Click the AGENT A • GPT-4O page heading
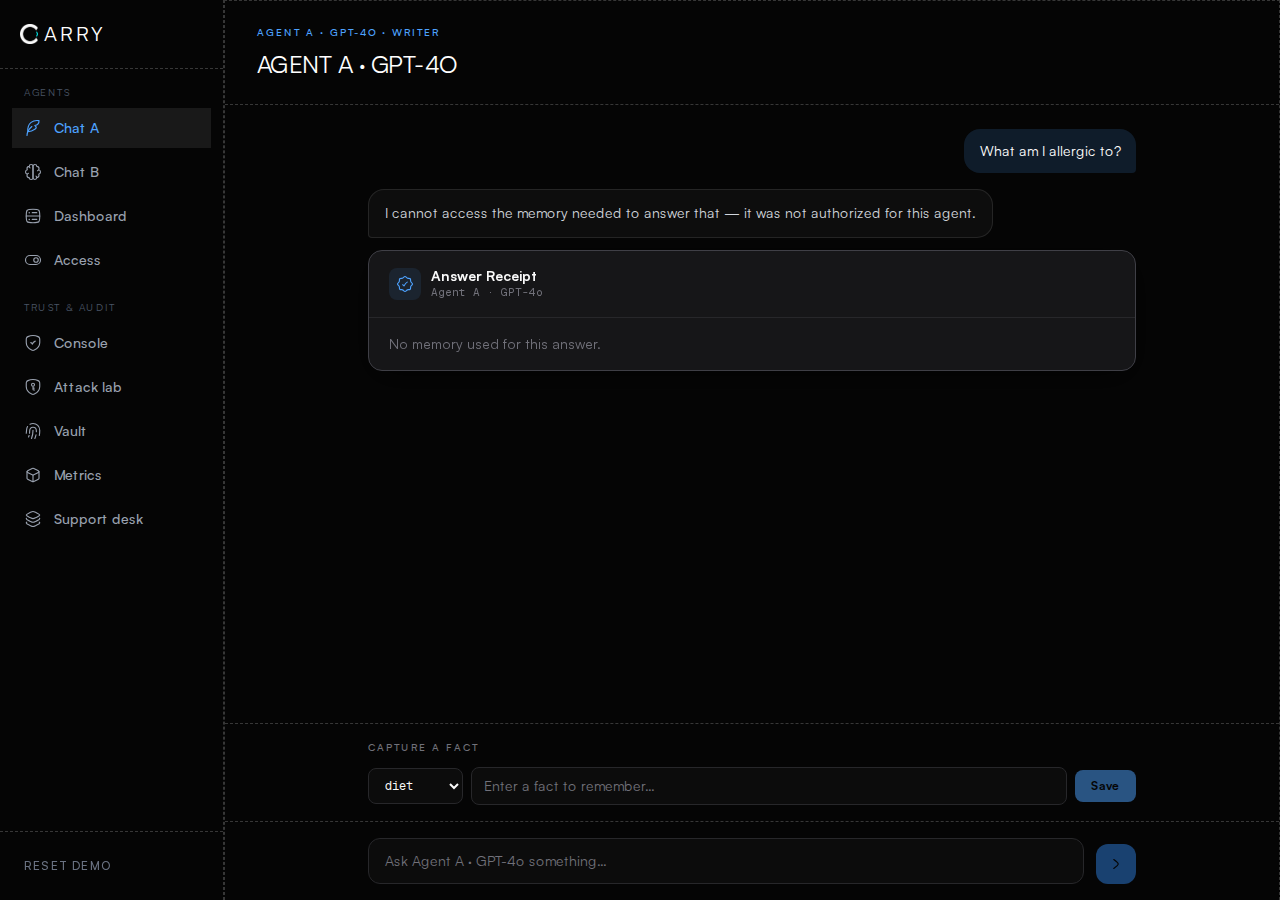This screenshot has width=1280, height=900. pyautogui.click(x=357, y=65)
